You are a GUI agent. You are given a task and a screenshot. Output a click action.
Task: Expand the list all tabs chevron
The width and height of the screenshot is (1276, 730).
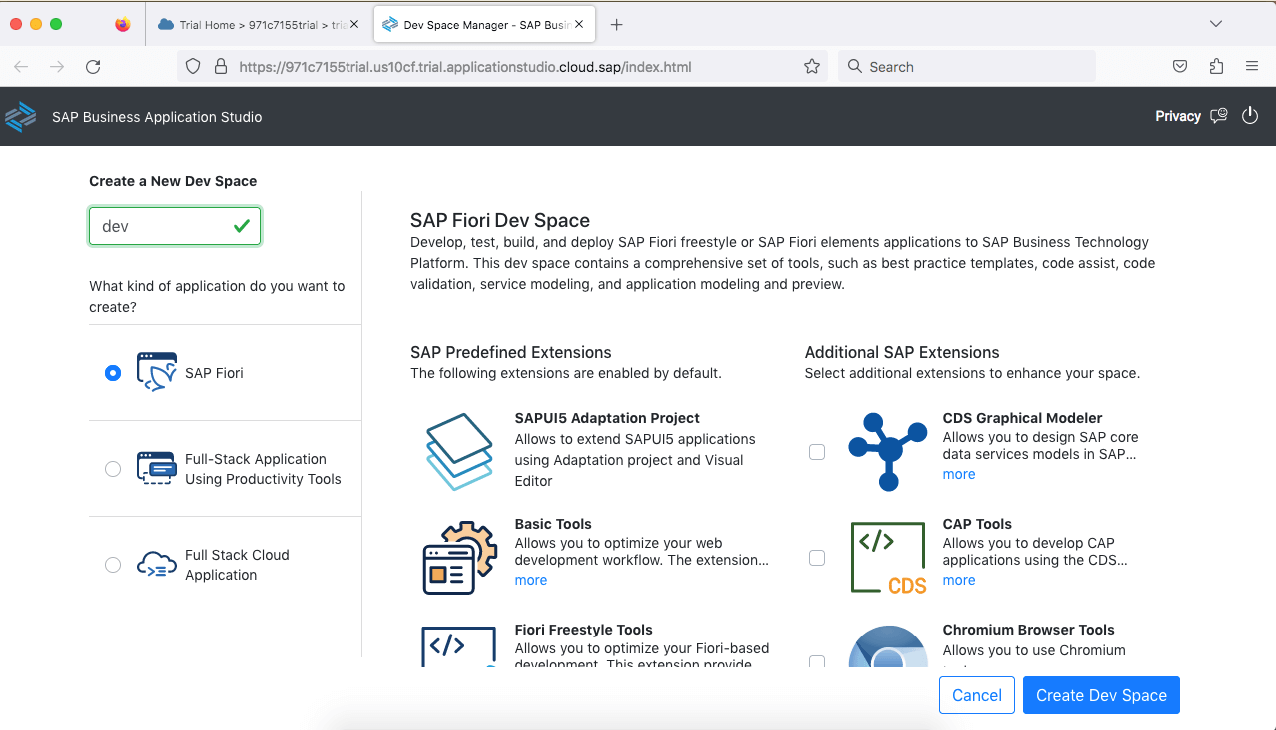1216,24
